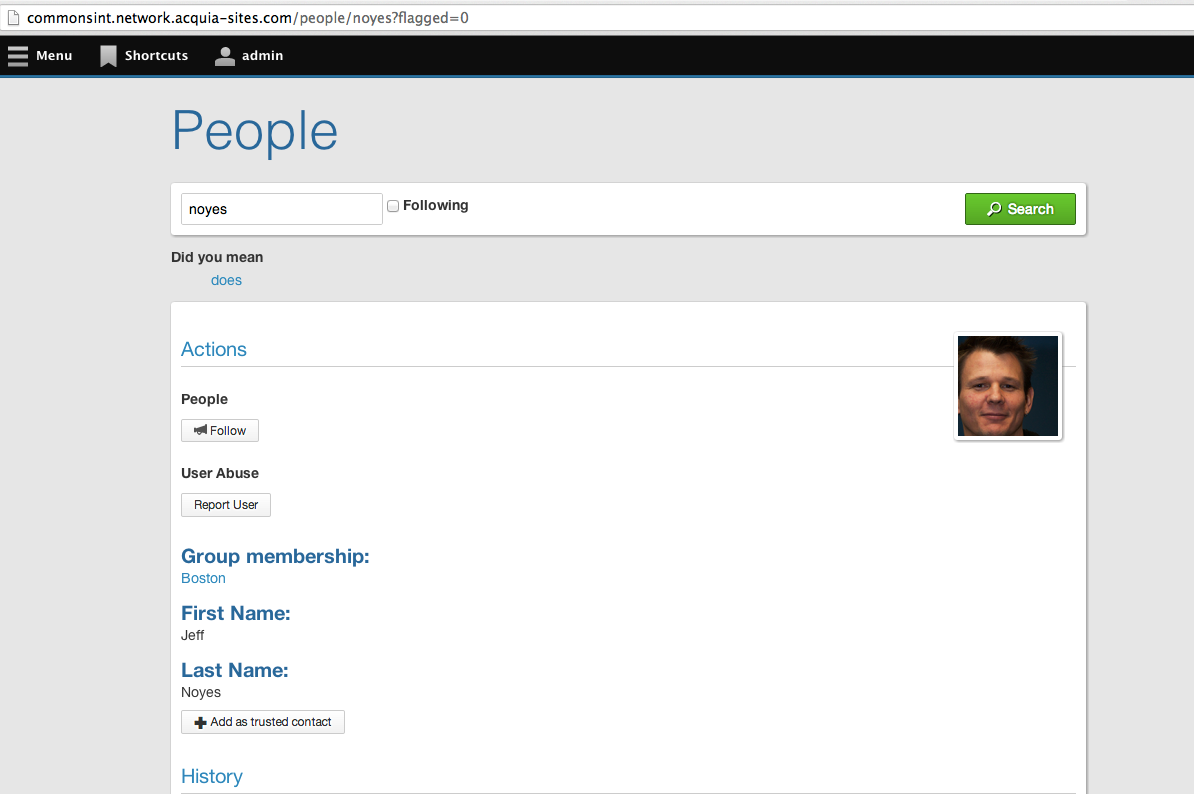The height and width of the screenshot is (794, 1194).
Task: Click the page icon in the address bar
Action: point(12,17)
